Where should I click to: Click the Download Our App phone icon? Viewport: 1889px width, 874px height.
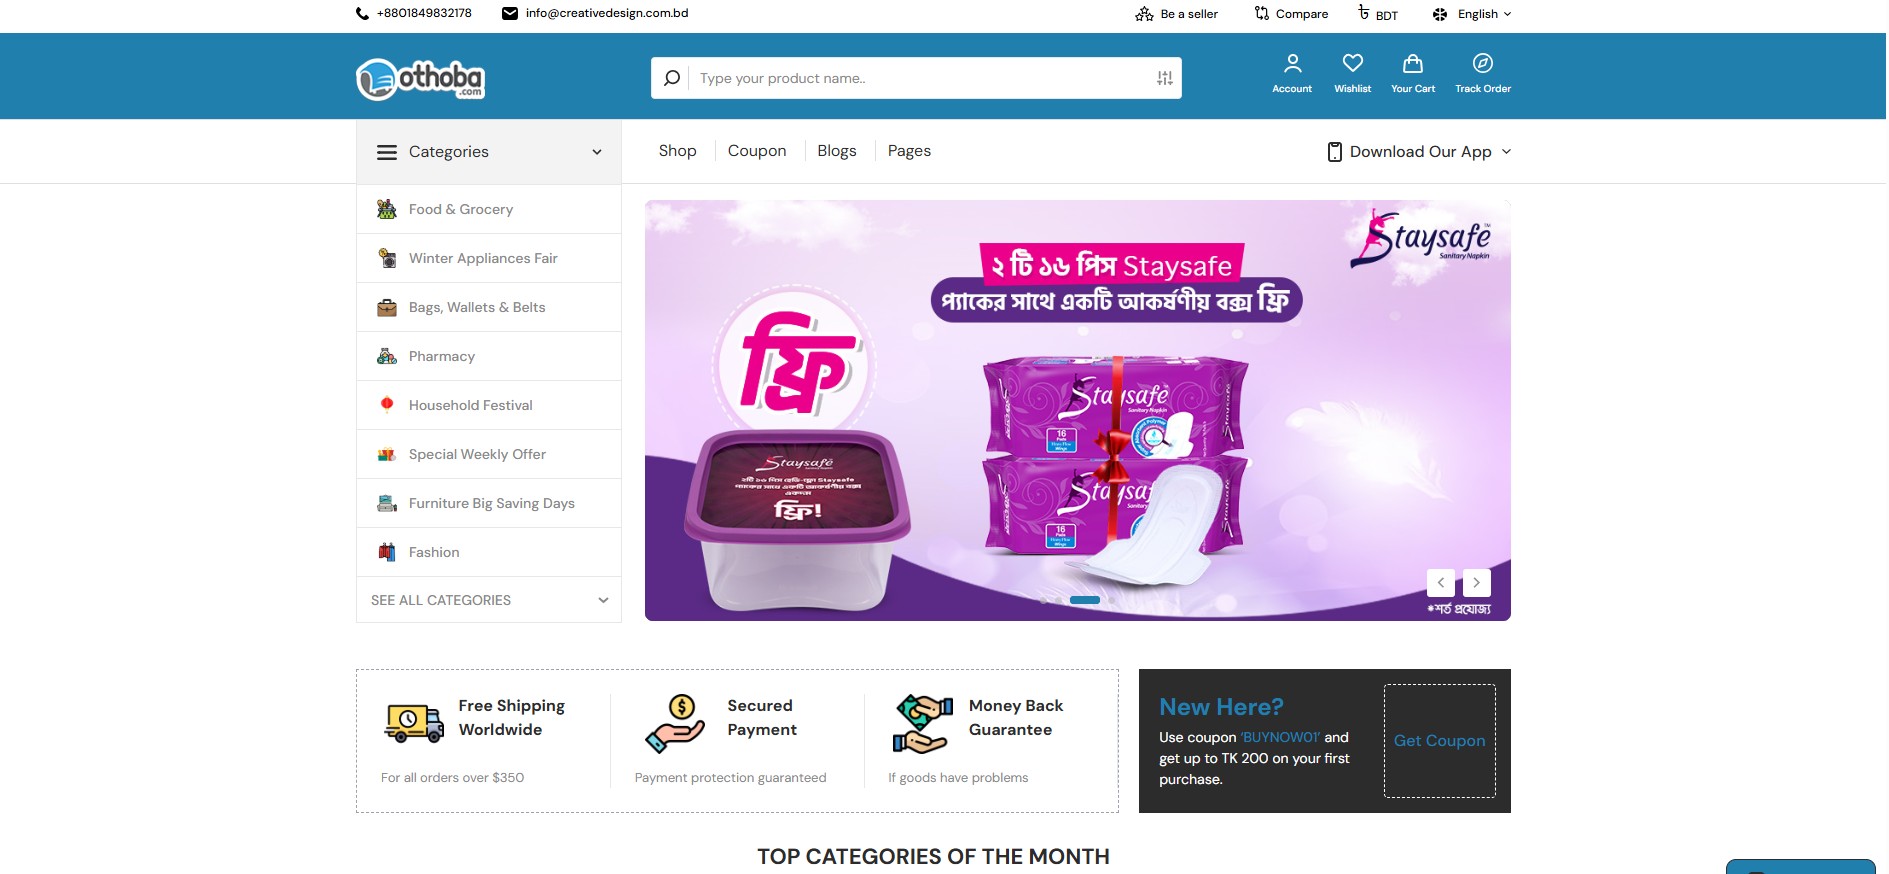[1335, 152]
